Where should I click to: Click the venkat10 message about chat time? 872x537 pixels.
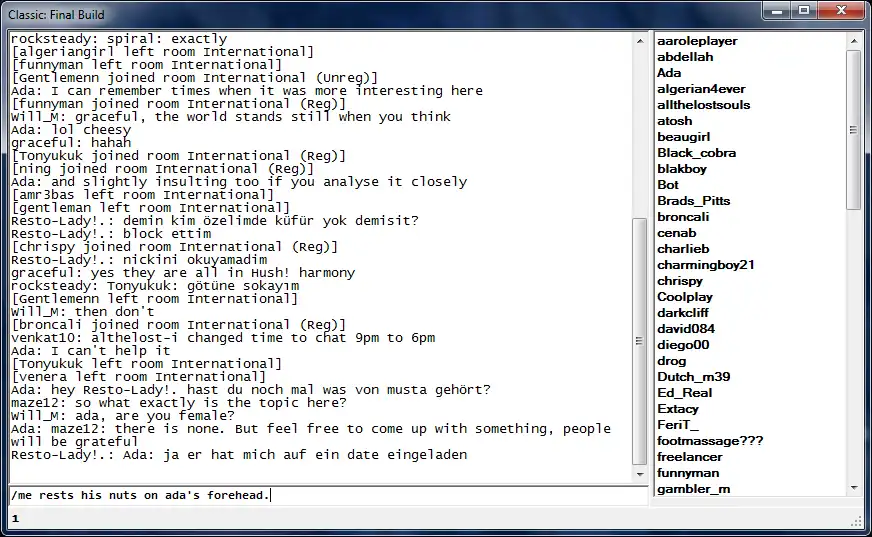[223, 338]
